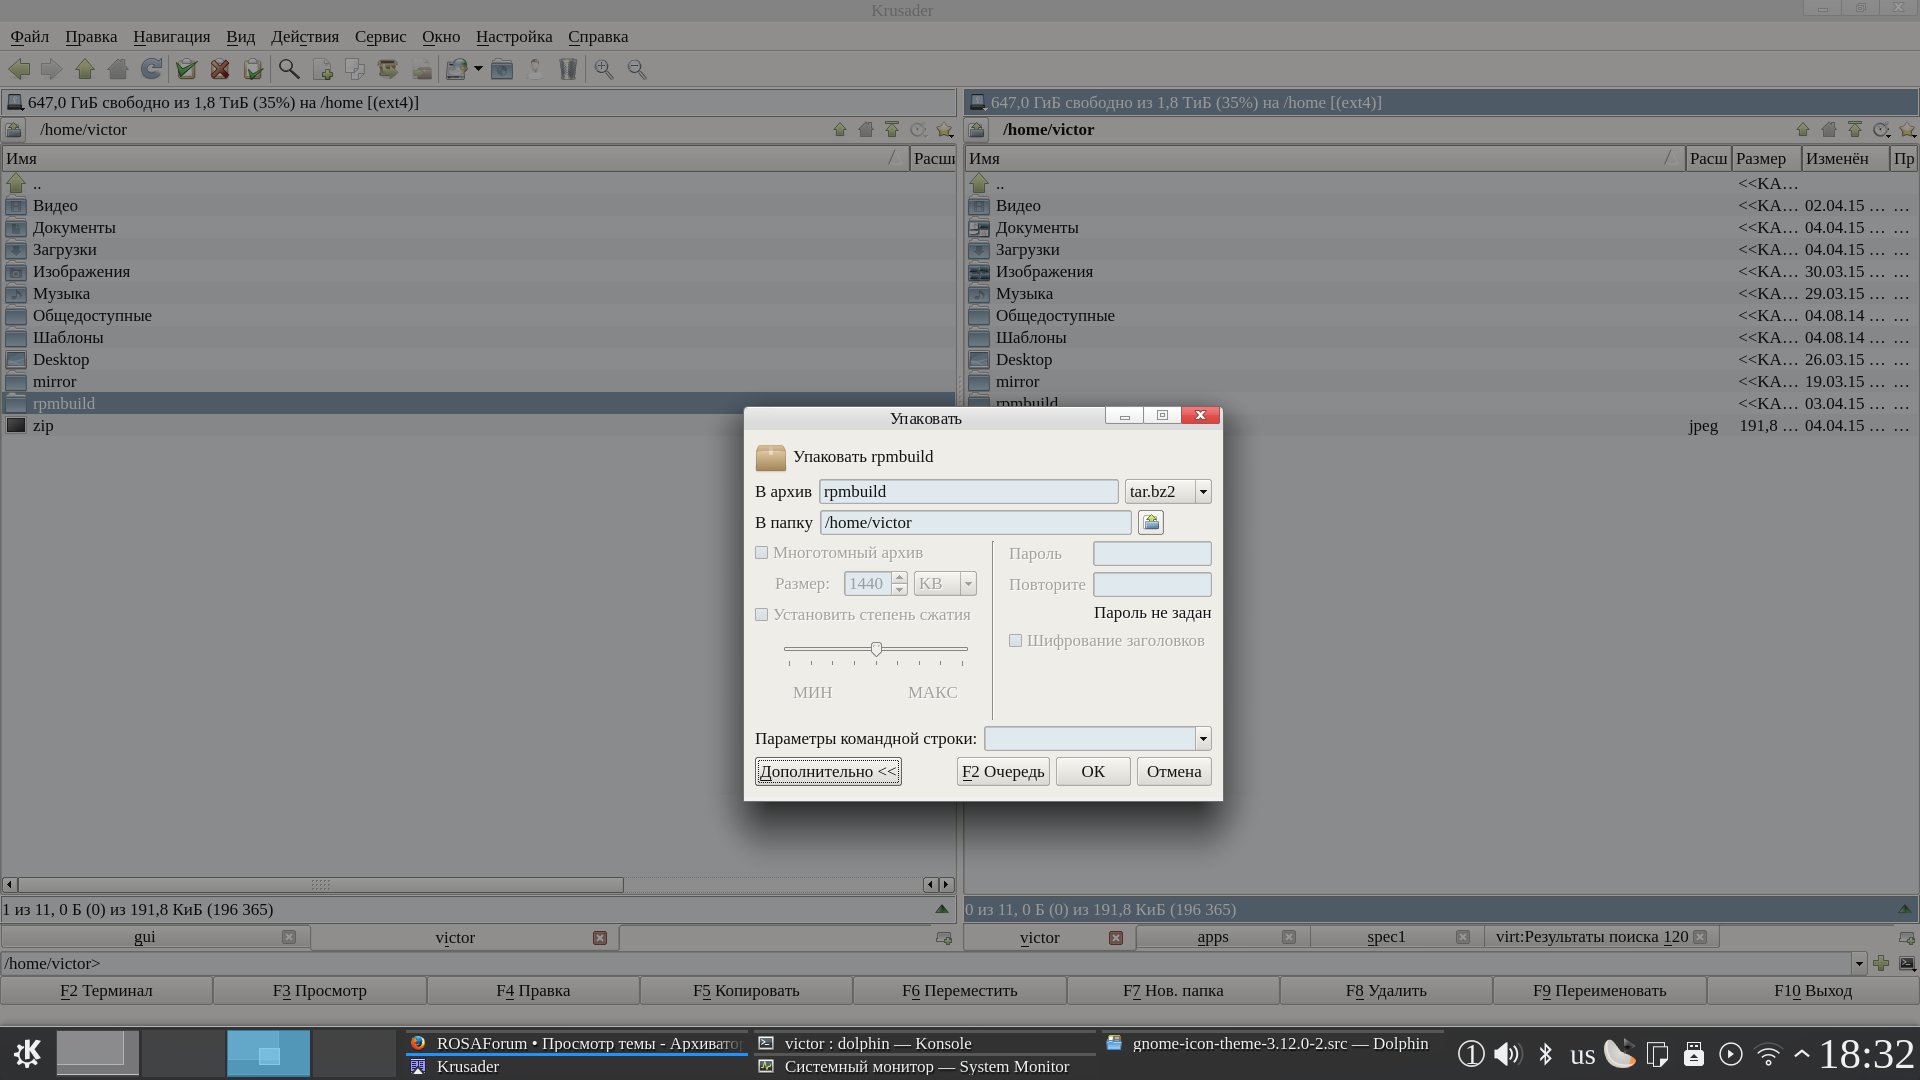Click the Unselect All red X icon
The height and width of the screenshot is (1080, 1920).
pos(220,69)
